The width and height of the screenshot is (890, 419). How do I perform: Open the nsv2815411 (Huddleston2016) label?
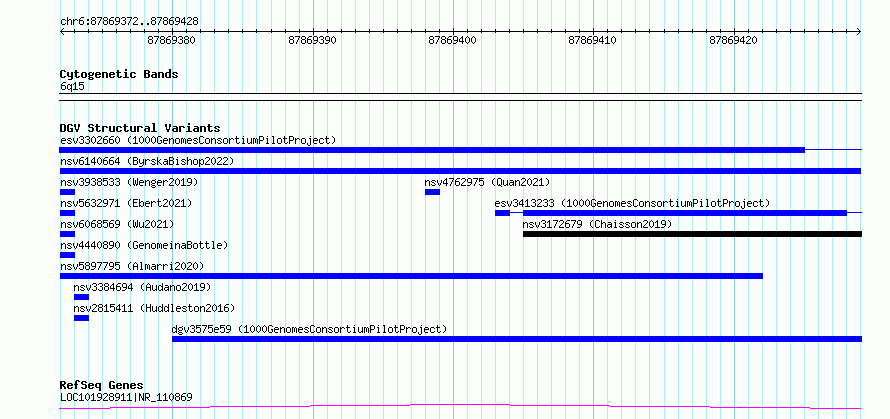[x=154, y=308]
